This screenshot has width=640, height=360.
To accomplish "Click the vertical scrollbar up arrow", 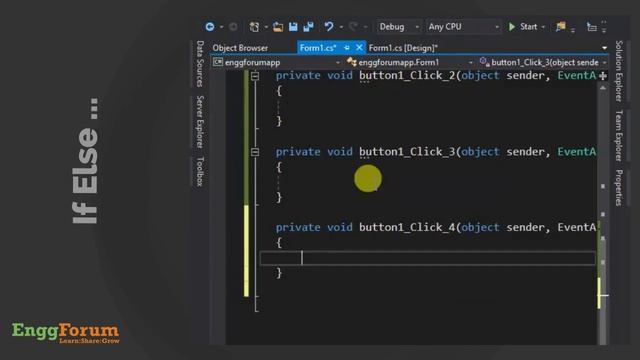I will point(603,88).
